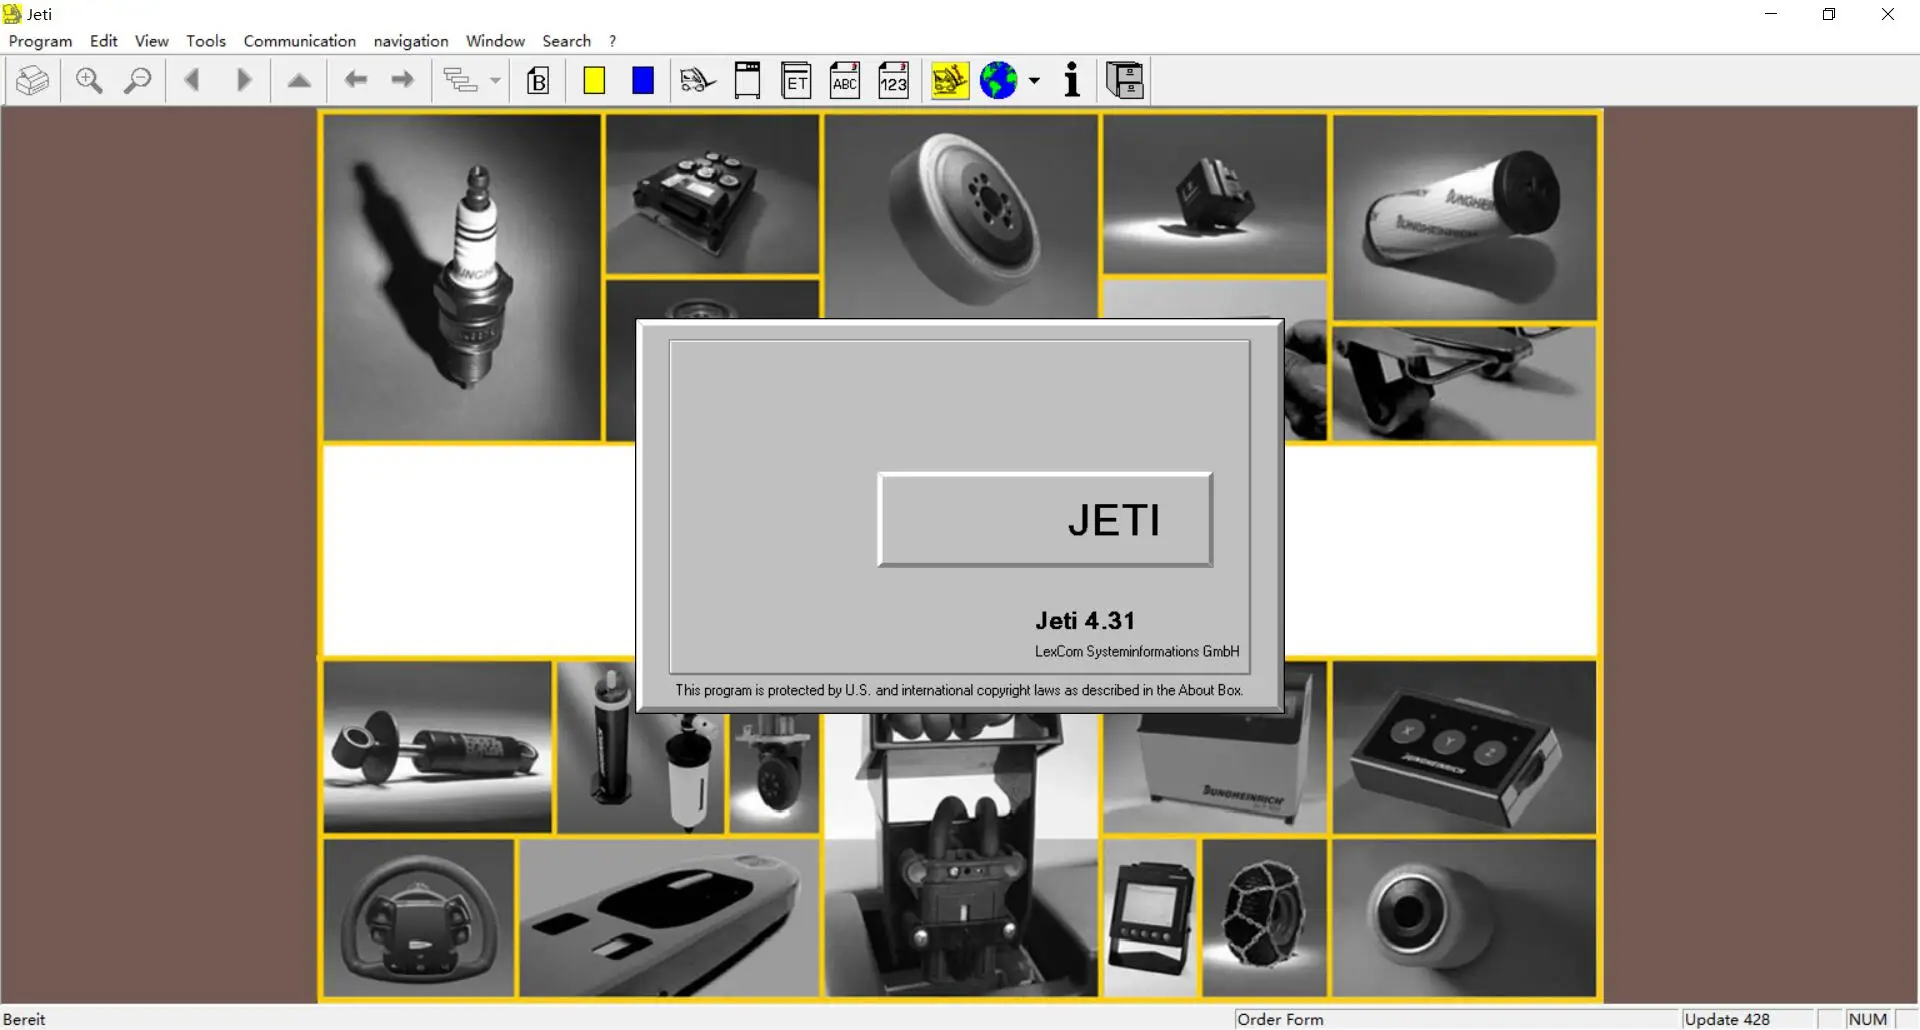Image resolution: width=1920 pixels, height=1030 pixels.
Task: Click the wheel hub thumbnail
Action: (961, 215)
